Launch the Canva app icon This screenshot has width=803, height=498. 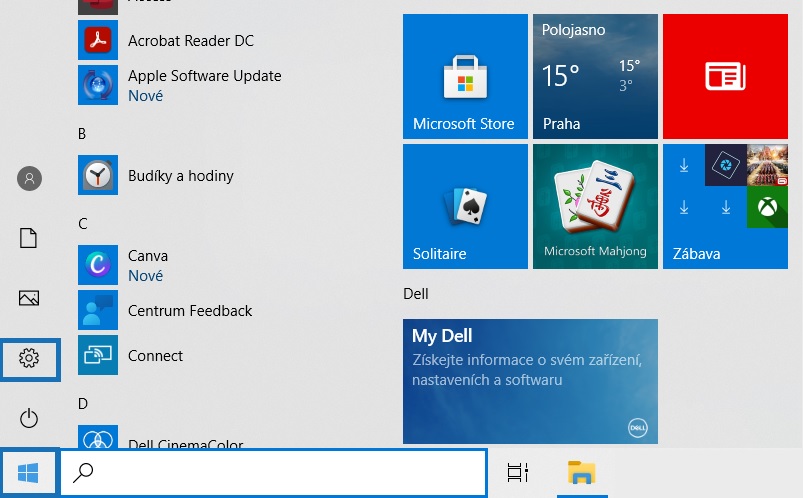(98, 265)
